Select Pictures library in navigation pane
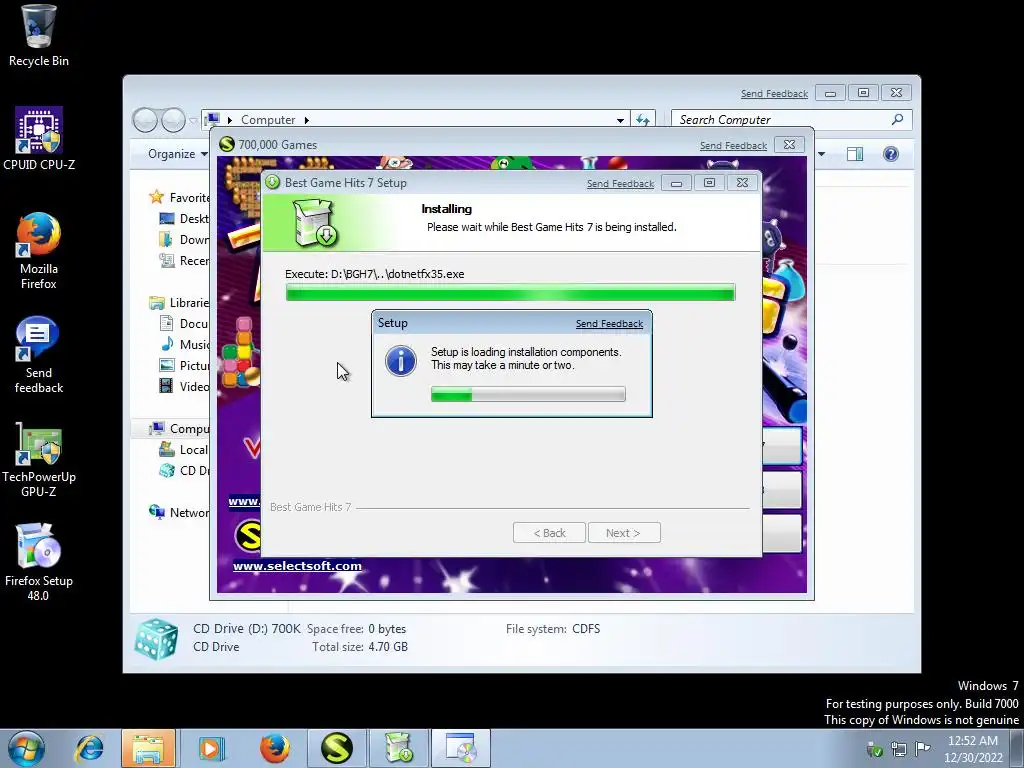Viewport: 1024px width, 768px height. click(x=185, y=365)
